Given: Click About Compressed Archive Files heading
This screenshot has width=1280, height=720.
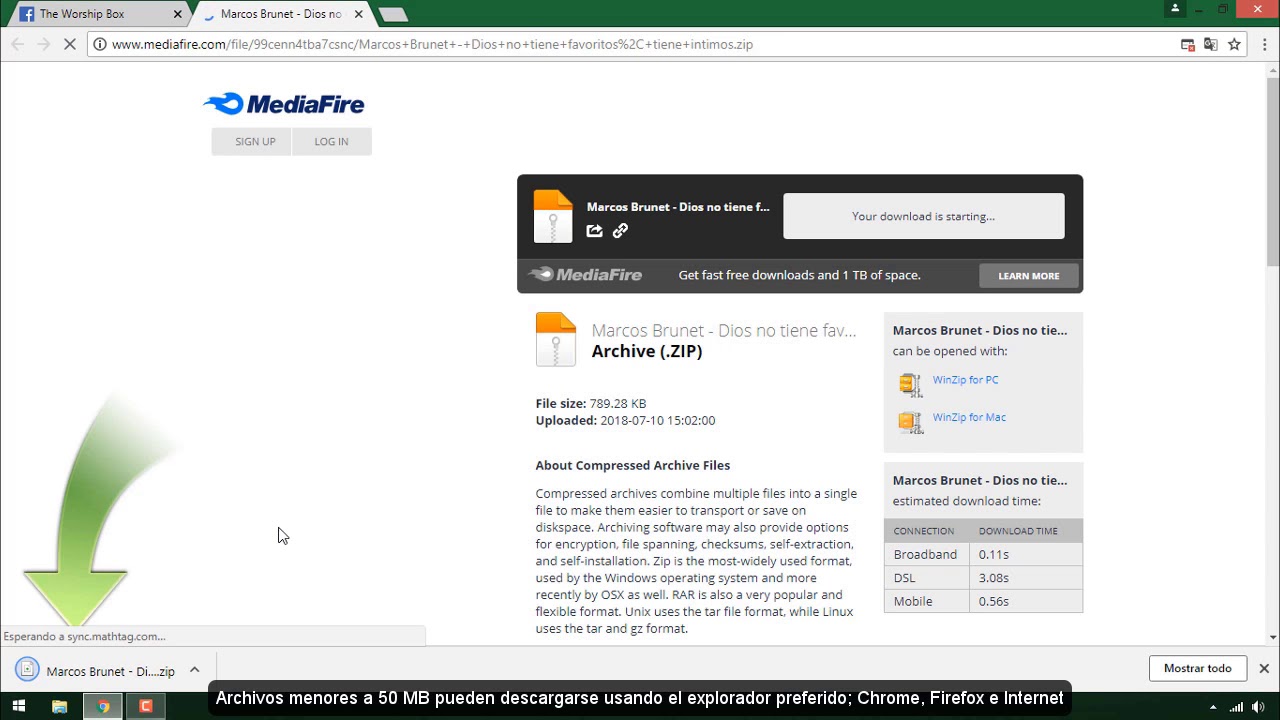Looking at the screenshot, I should point(633,465).
